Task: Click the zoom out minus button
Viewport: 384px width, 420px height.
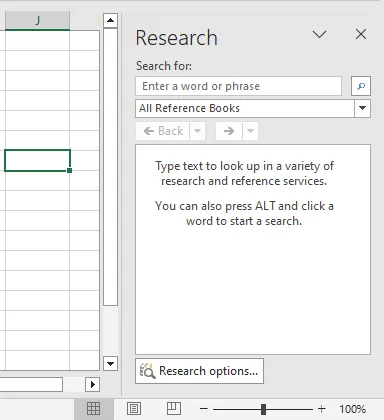Action: coord(204,409)
